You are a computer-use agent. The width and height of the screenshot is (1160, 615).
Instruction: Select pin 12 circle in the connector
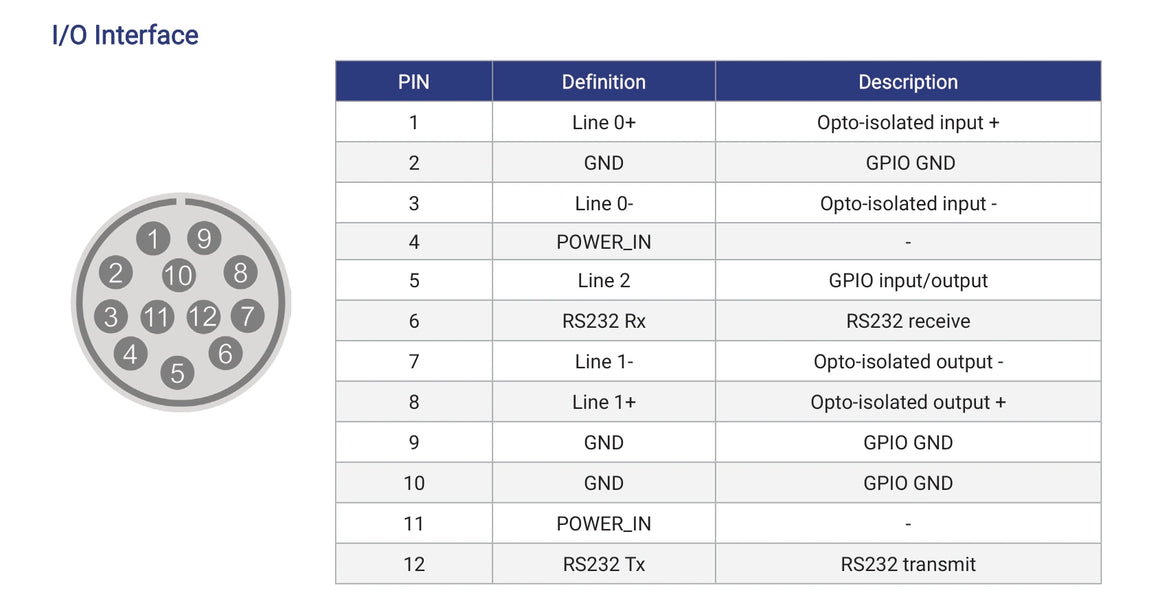click(x=203, y=316)
